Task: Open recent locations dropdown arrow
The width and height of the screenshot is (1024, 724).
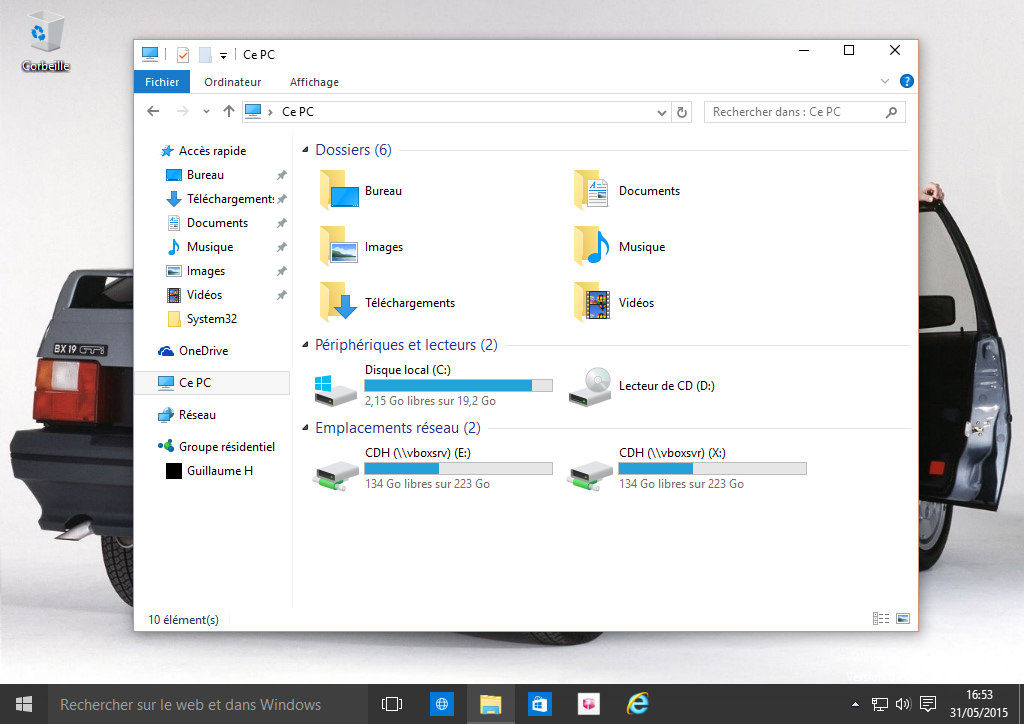Action: click(206, 112)
